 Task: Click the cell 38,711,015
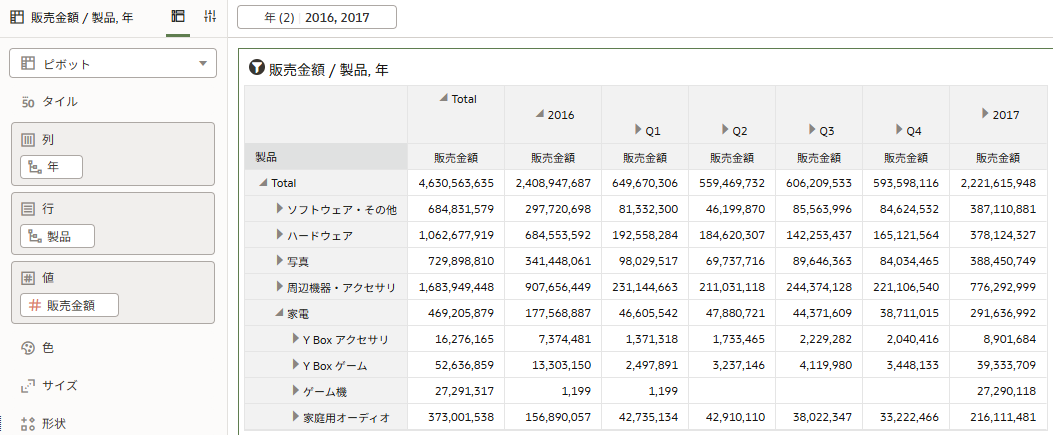pyautogui.click(x=905, y=313)
